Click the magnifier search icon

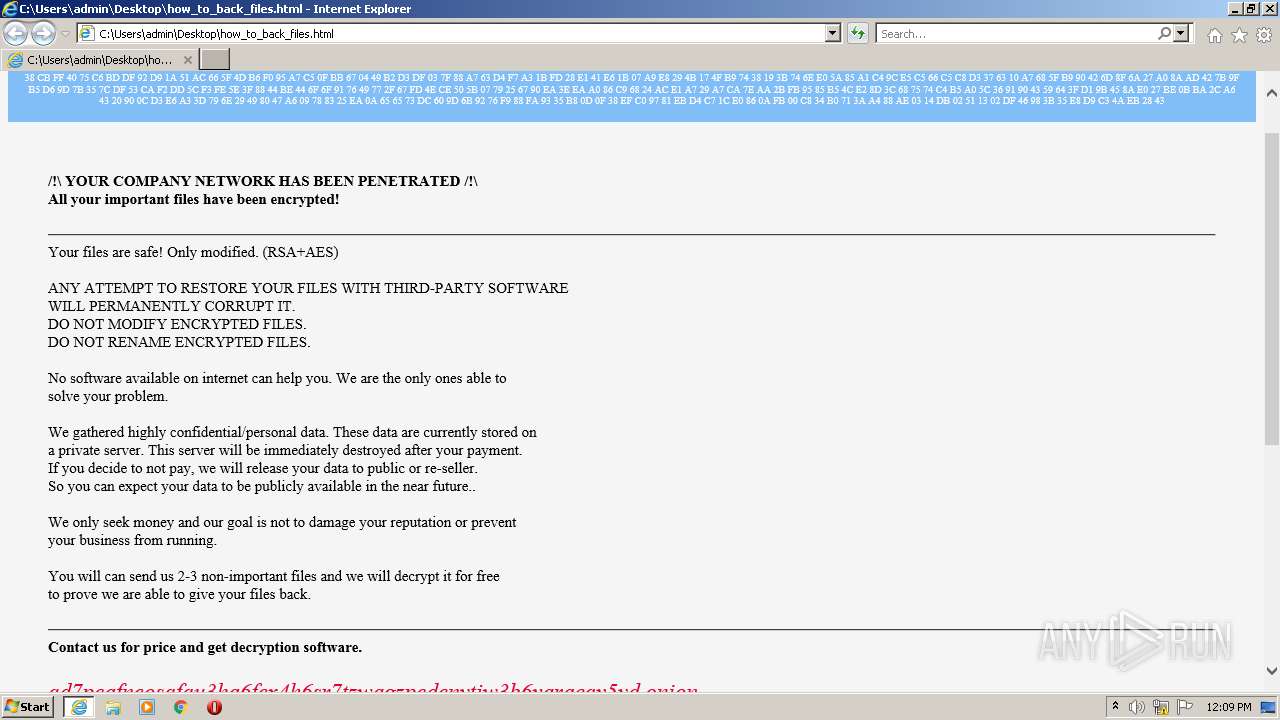1164,34
